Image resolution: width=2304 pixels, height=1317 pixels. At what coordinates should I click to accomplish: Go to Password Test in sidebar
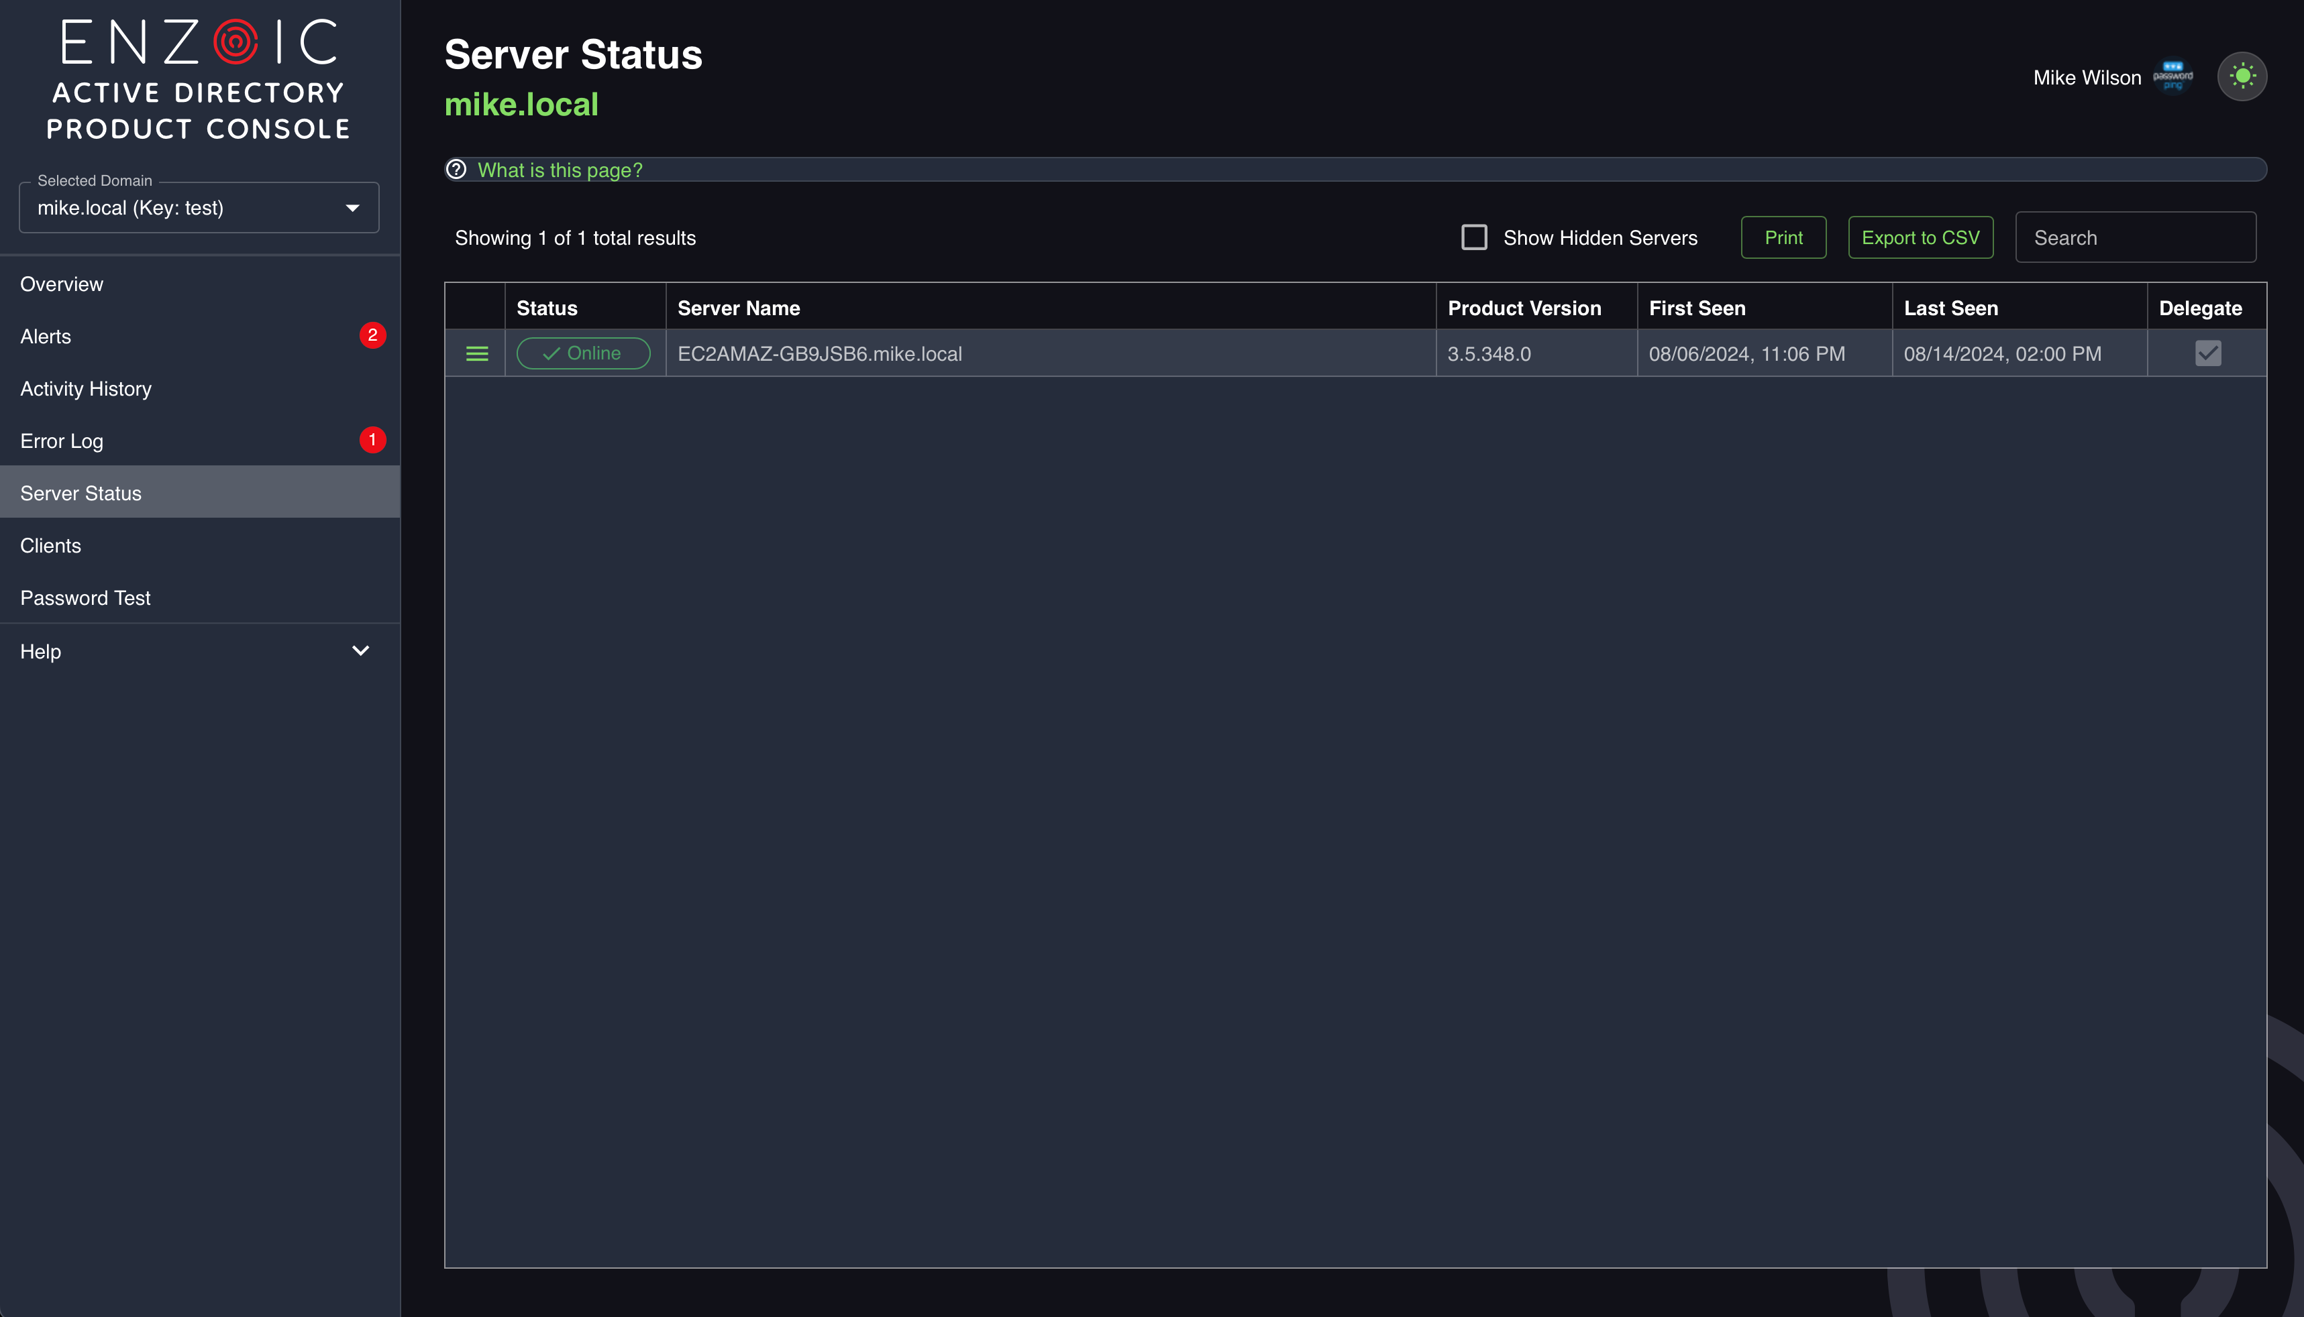tap(85, 598)
